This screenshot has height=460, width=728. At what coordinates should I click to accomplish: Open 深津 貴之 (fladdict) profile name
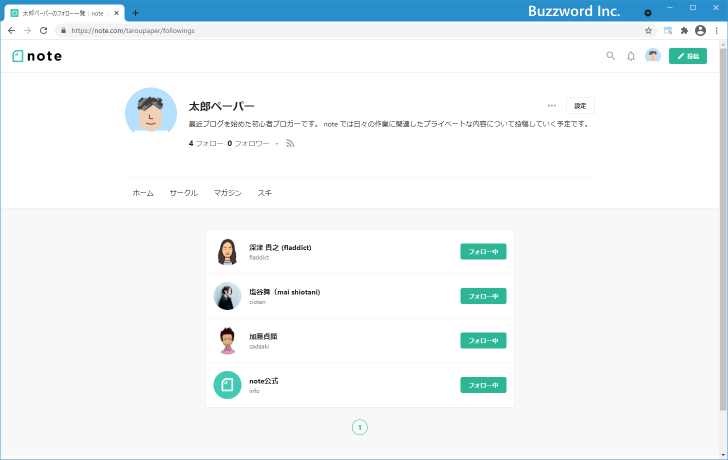[x=280, y=247]
